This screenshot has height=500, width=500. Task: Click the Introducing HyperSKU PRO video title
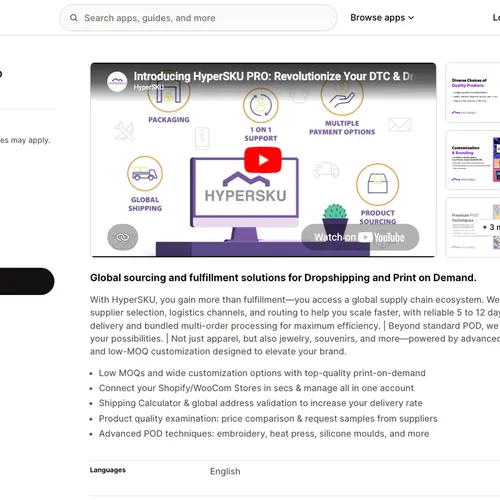tap(274, 76)
